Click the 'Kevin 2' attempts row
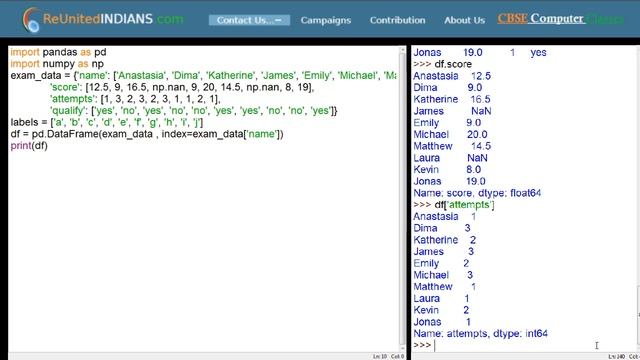The height and width of the screenshot is (360, 640). click(x=441, y=310)
